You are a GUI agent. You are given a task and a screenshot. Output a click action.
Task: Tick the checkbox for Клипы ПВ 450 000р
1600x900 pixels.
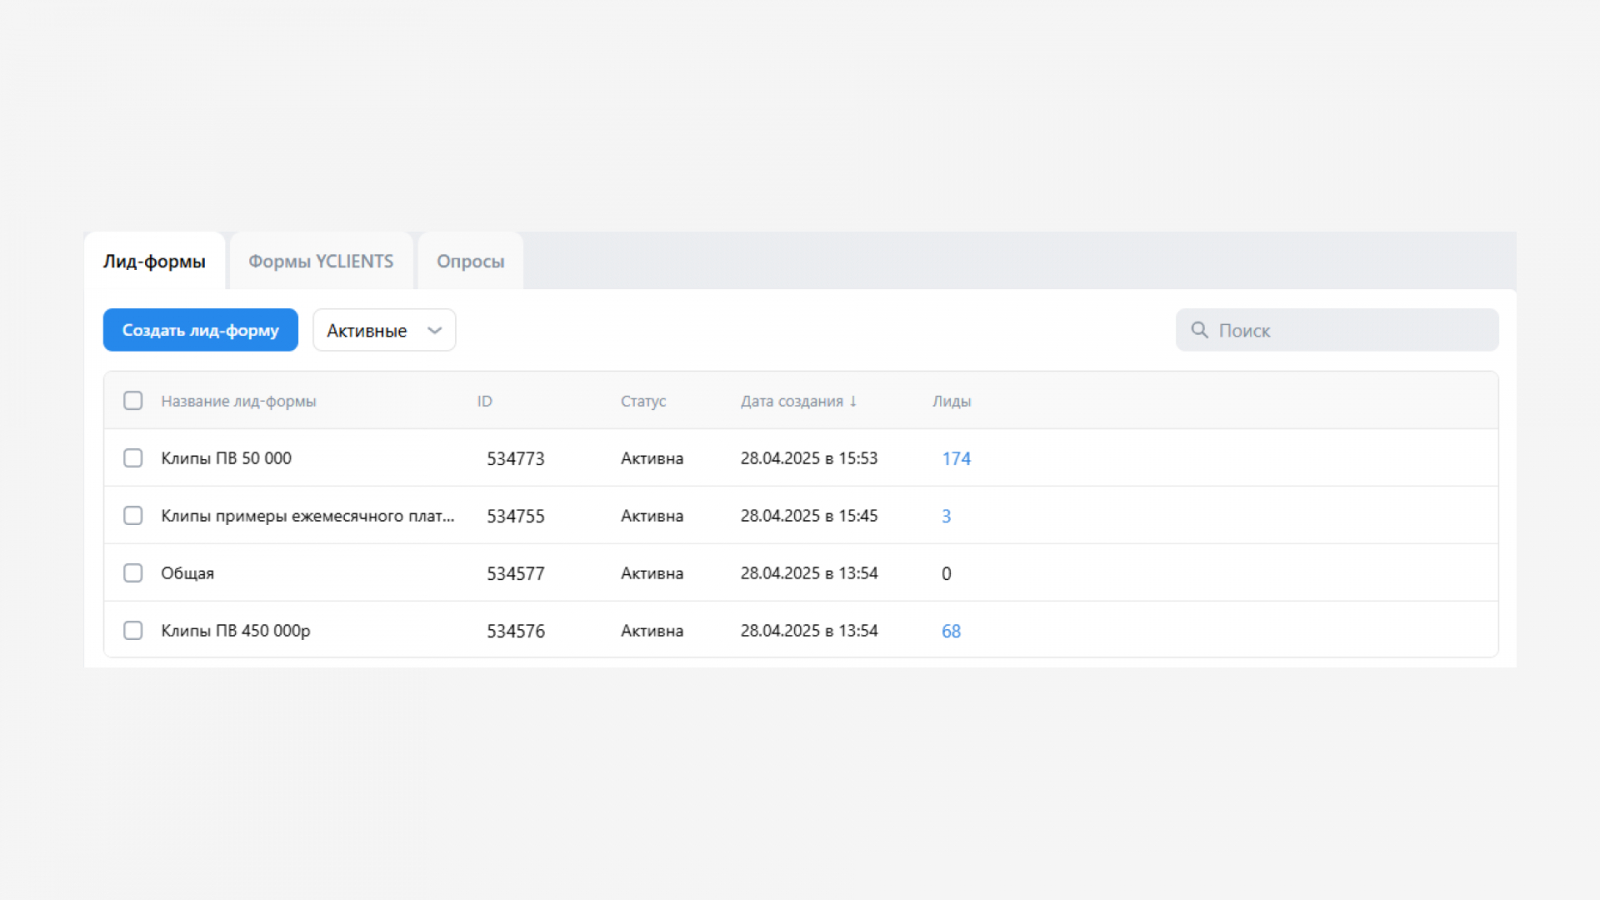[x=133, y=631]
